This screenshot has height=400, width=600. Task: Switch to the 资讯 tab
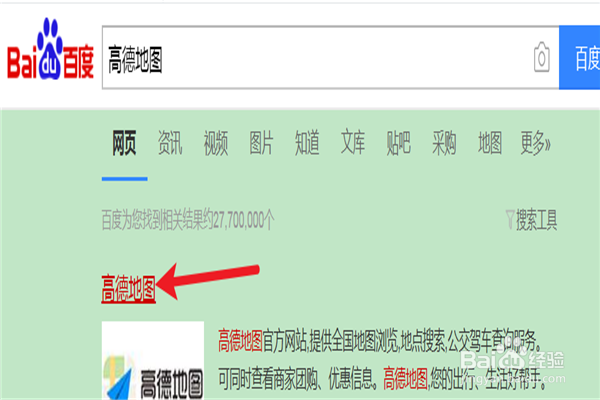coord(170,143)
